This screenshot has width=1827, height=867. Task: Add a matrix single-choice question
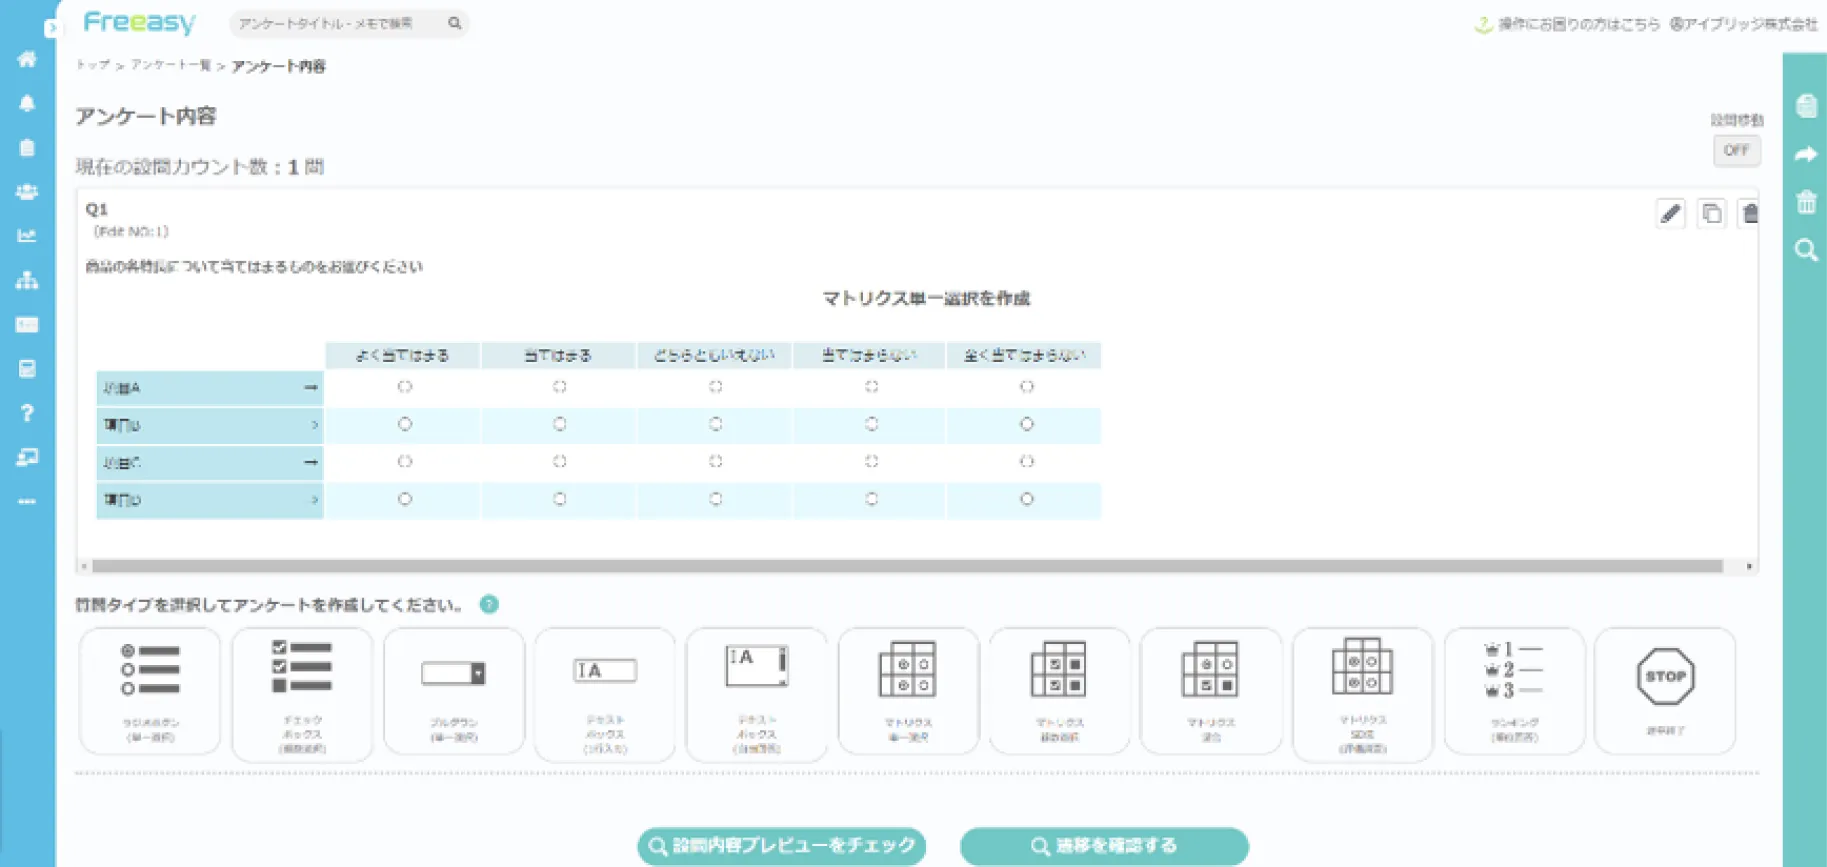pyautogui.click(x=908, y=691)
